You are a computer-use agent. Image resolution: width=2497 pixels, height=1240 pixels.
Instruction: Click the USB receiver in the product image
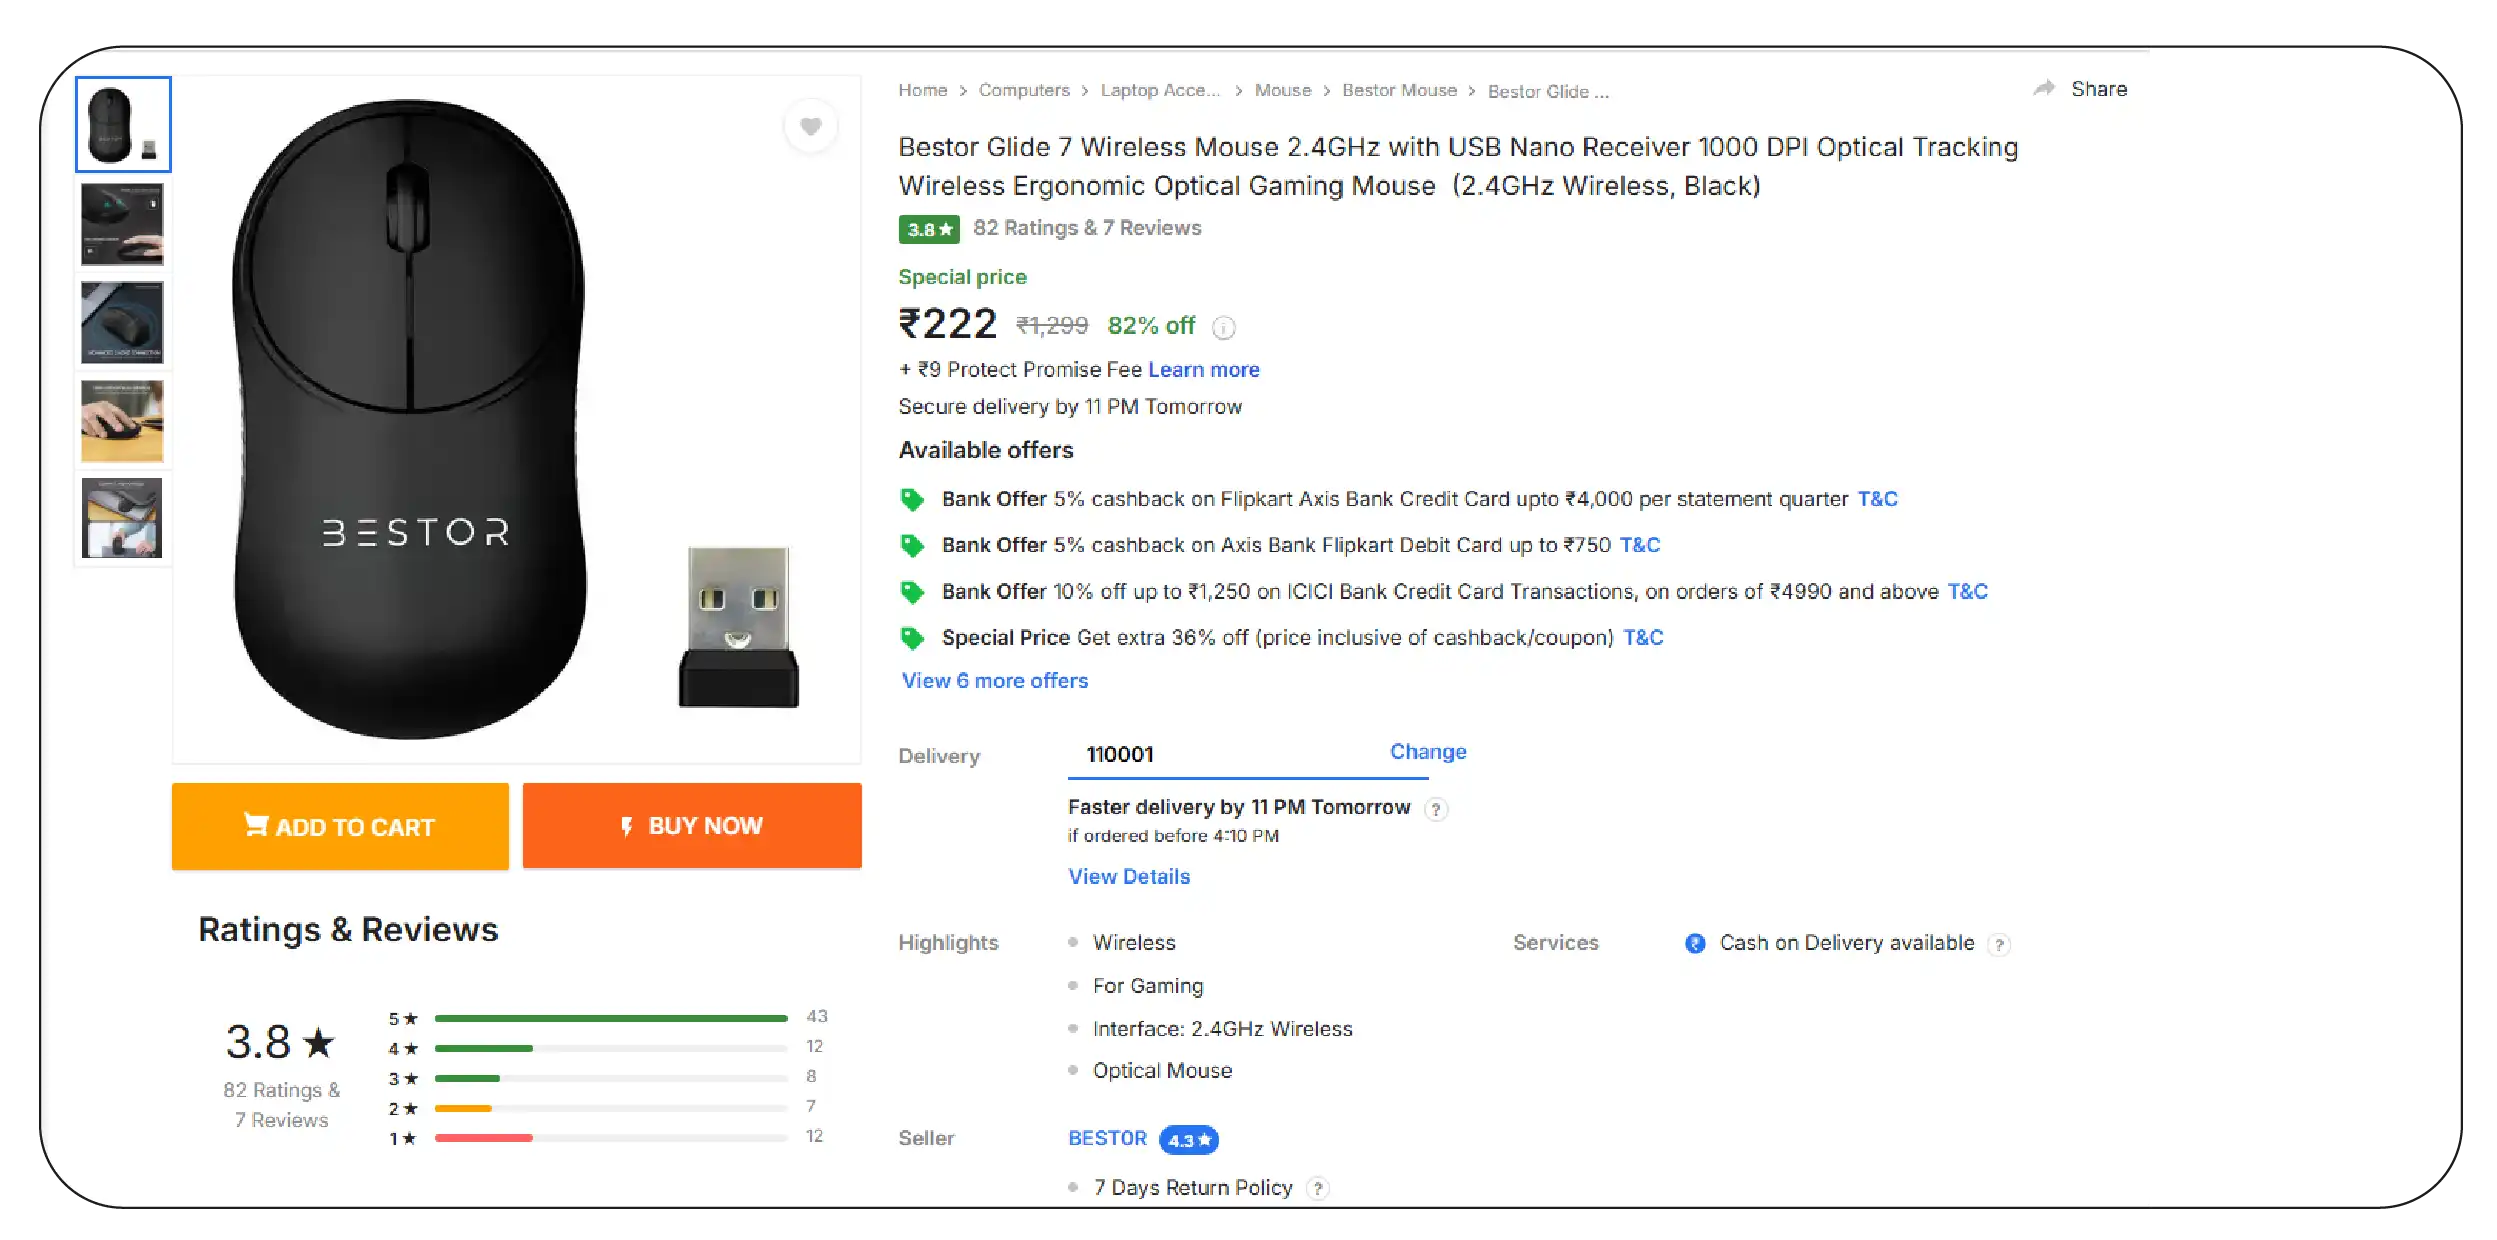pos(738,627)
